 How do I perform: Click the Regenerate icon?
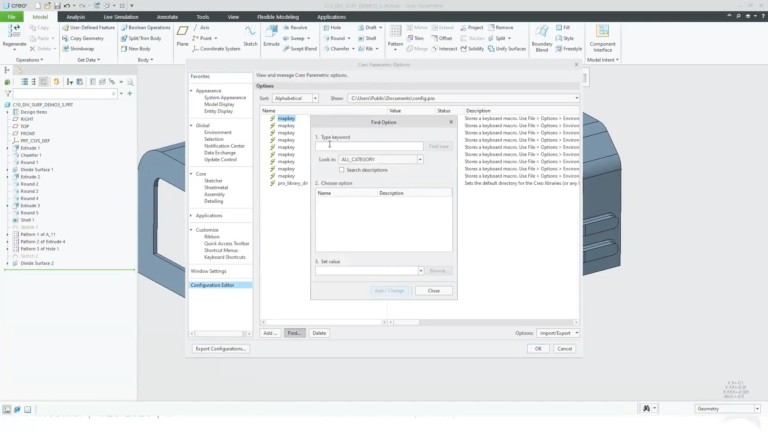[x=14, y=31]
